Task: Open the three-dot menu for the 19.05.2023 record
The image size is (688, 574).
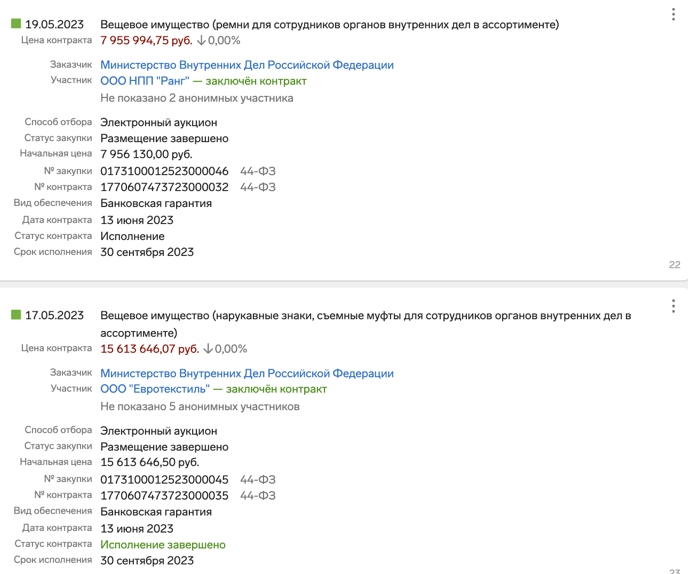Action: [x=673, y=14]
